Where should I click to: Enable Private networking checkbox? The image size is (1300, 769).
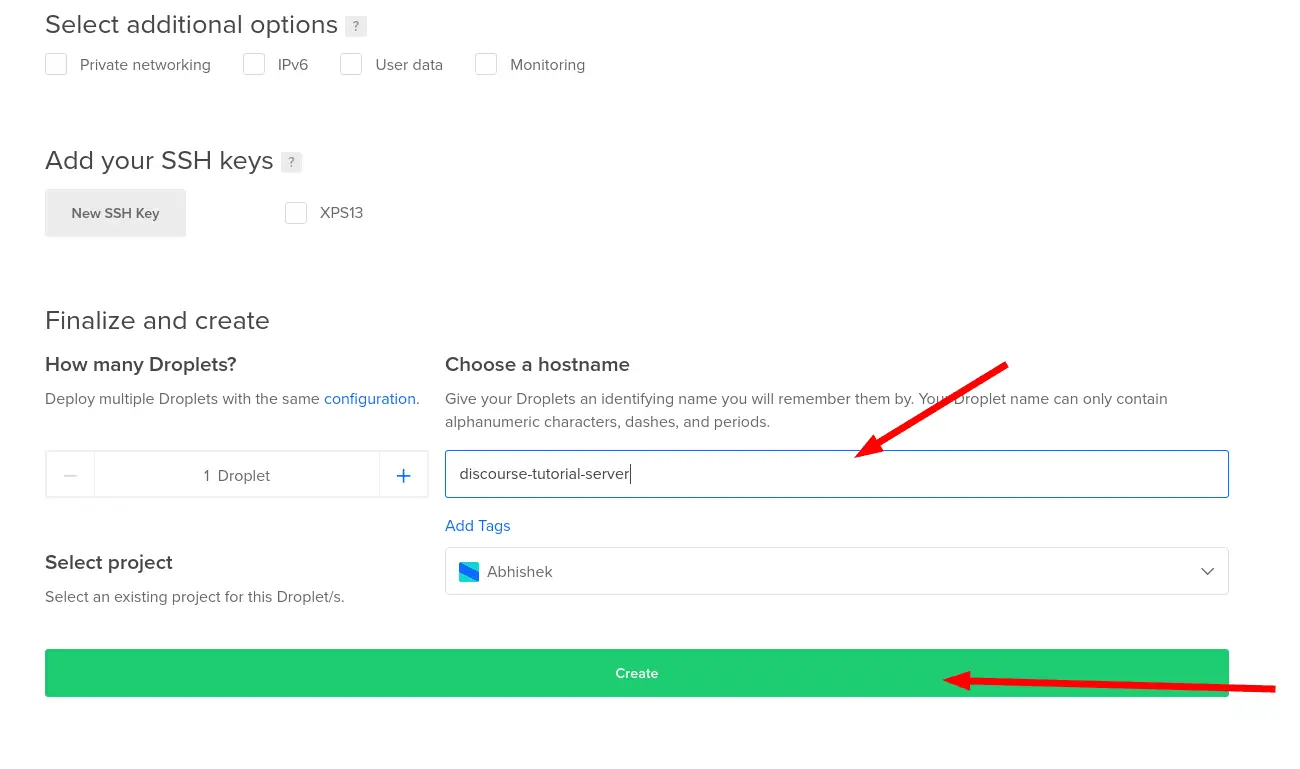pos(56,65)
